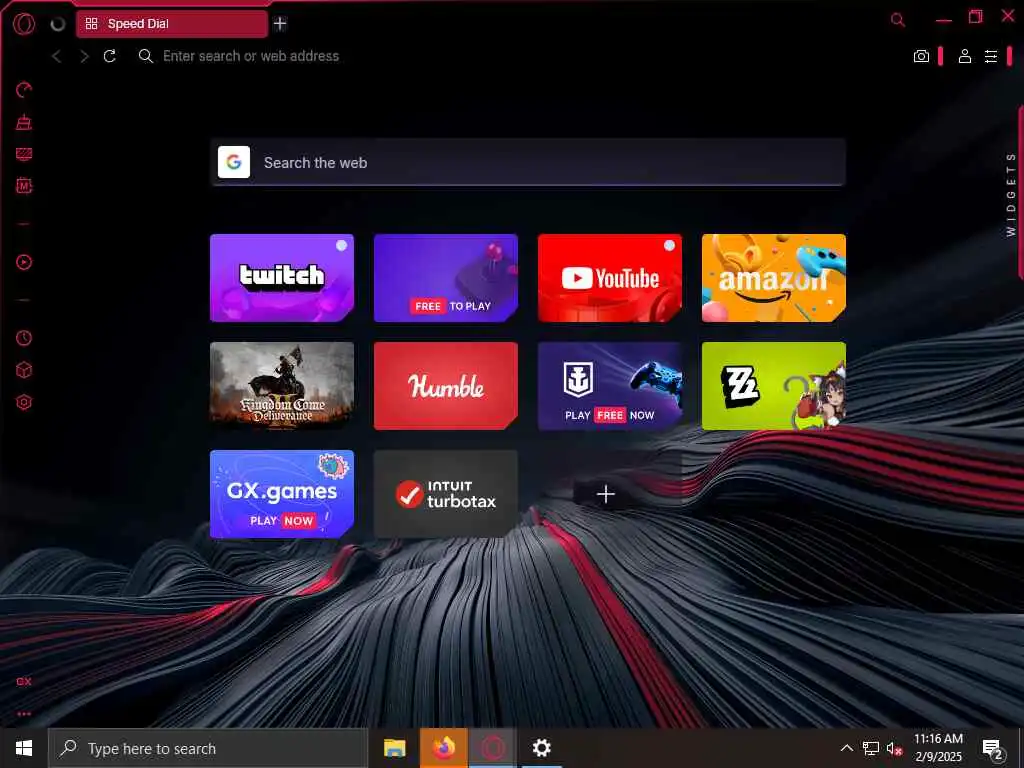This screenshot has width=1024, height=768.
Task: Open the three-dot sidebar setup menu
Action: 24,714
